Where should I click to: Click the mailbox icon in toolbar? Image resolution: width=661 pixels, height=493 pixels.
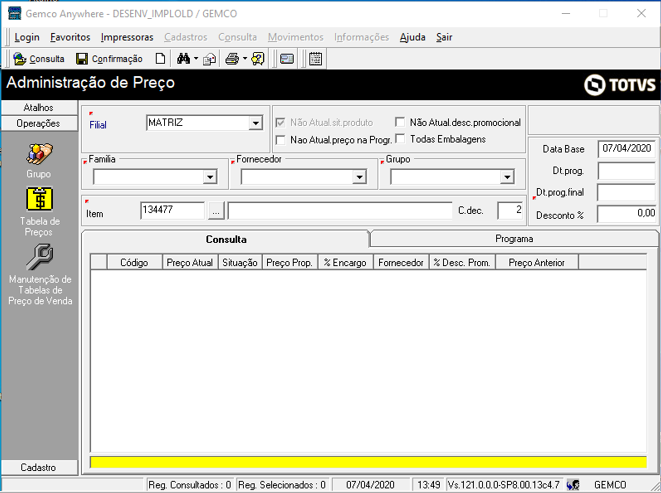(209, 59)
